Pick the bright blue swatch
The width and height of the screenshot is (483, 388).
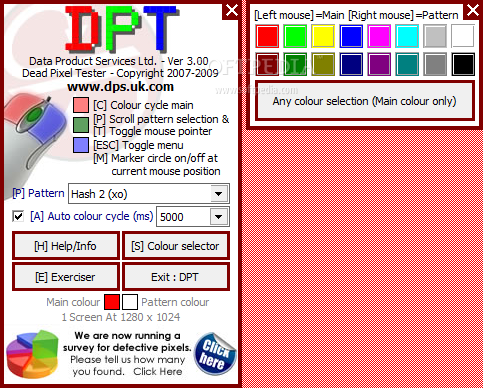click(x=351, y=36)
